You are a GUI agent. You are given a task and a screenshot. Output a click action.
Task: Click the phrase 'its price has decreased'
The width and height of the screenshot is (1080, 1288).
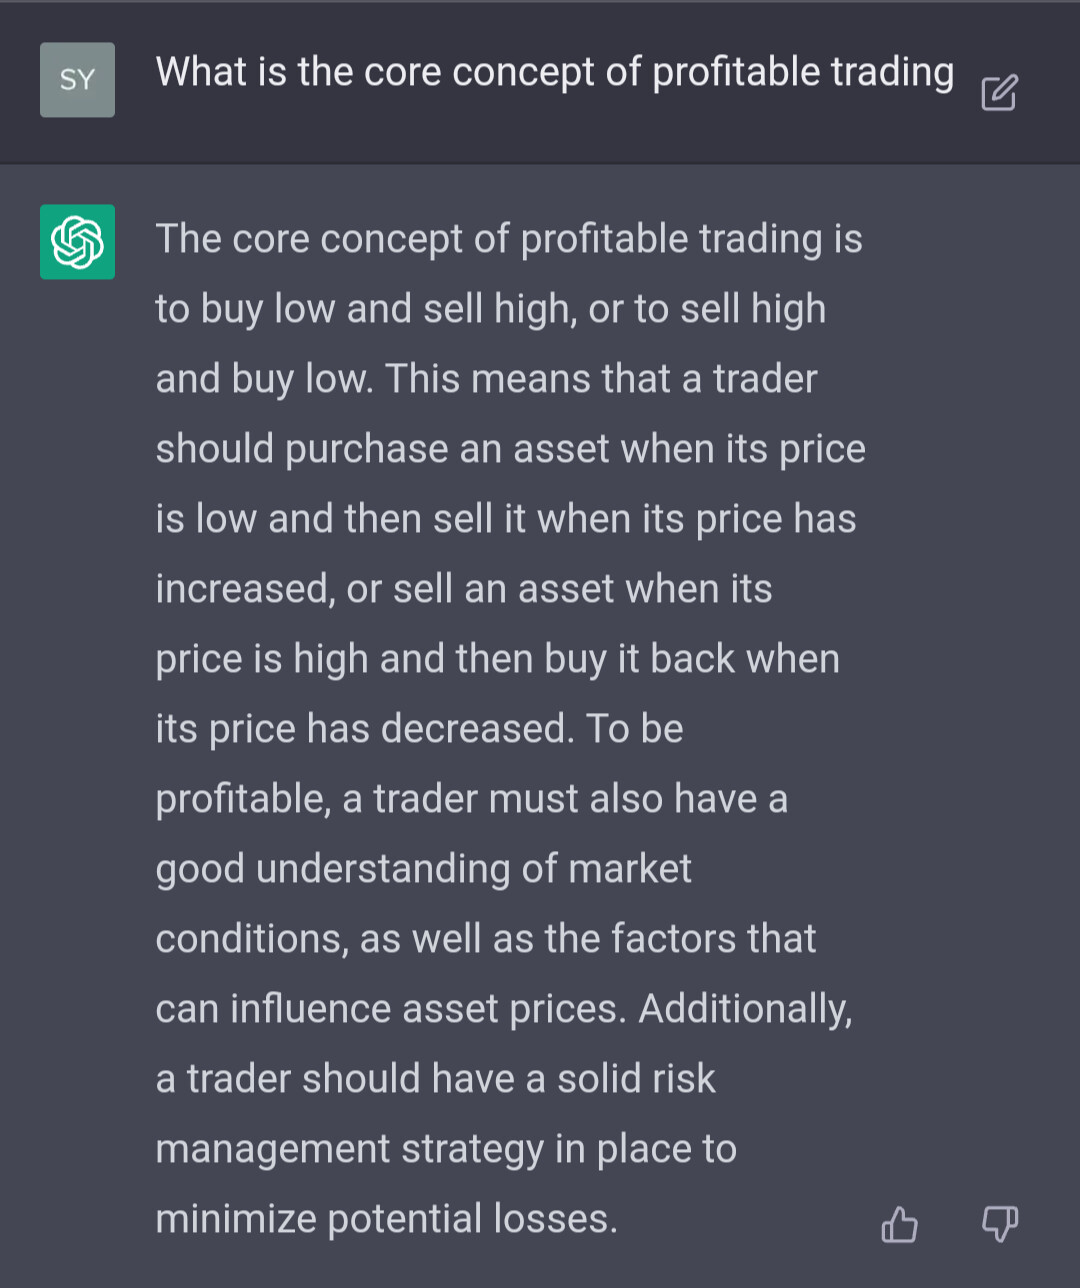tap(365, 730)
